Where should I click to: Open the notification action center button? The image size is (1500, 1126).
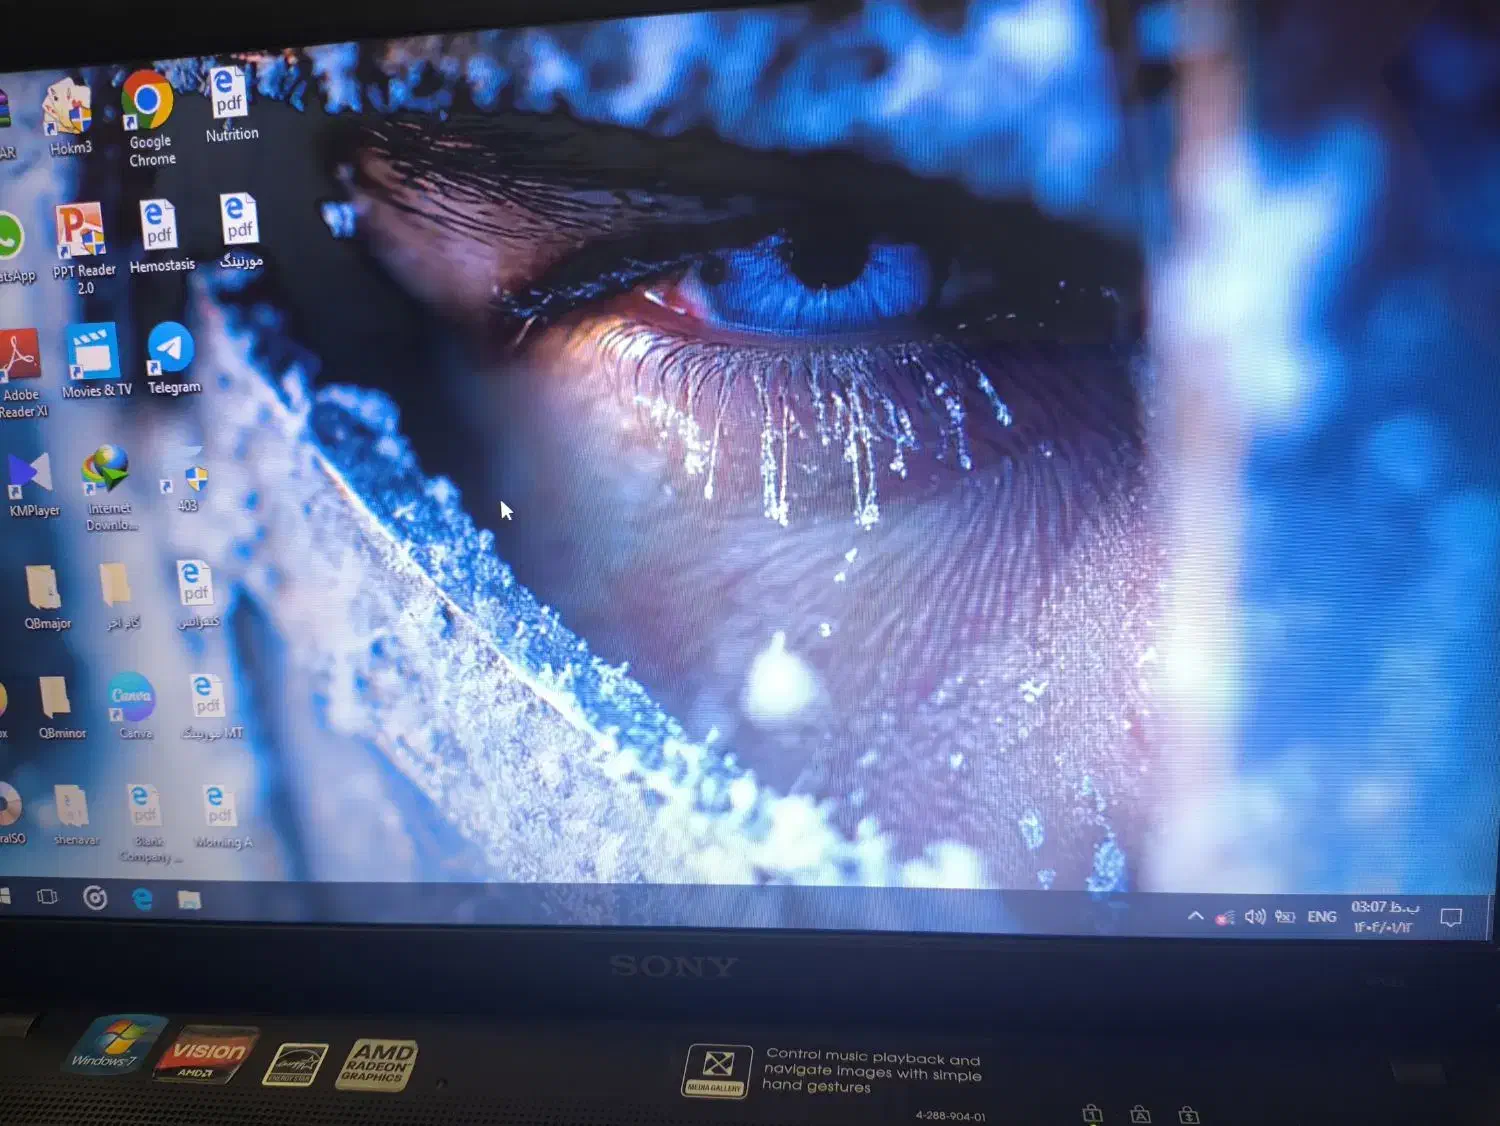click(1450, 918)
